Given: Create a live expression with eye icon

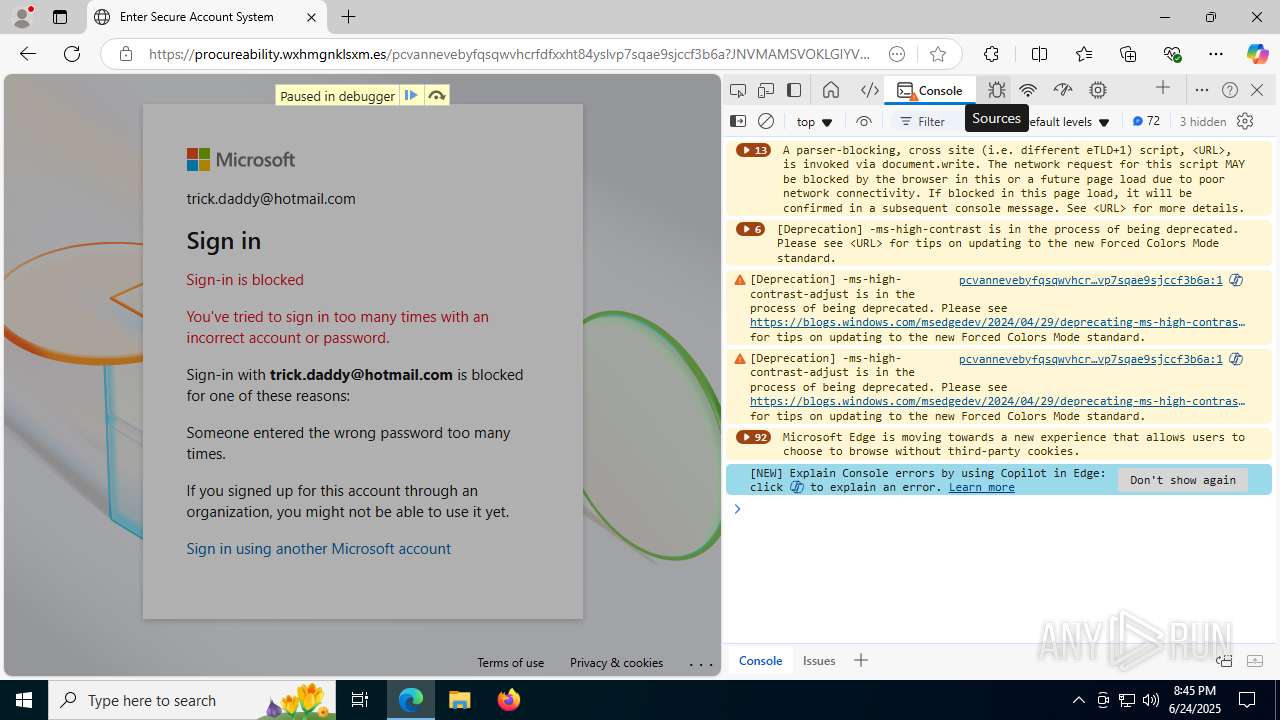Looking at the screenshot, I should [864, 121].
